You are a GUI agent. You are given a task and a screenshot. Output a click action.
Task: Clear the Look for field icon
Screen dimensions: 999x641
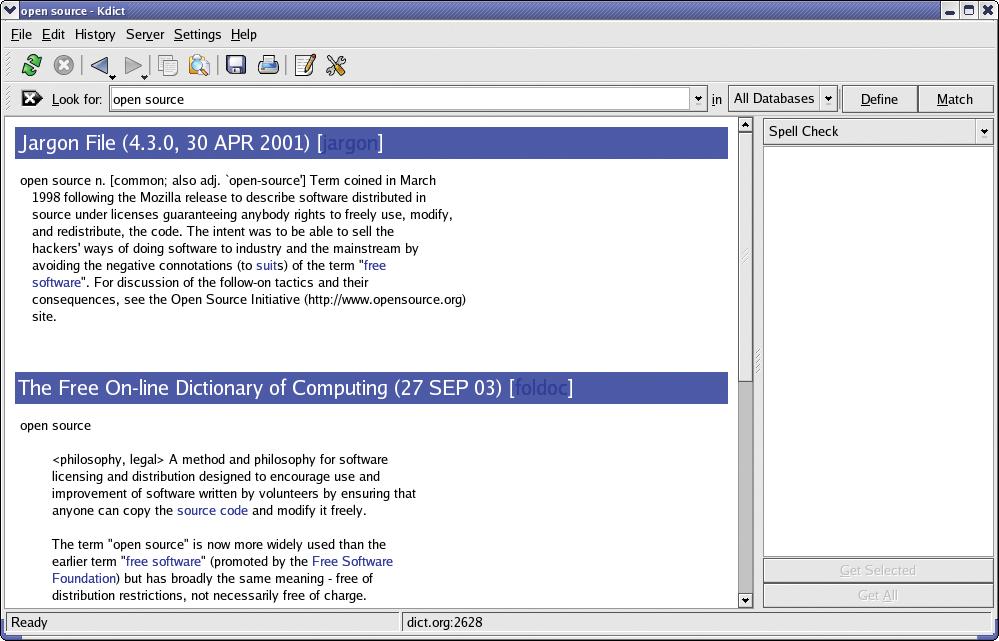(x=31, y=98)
